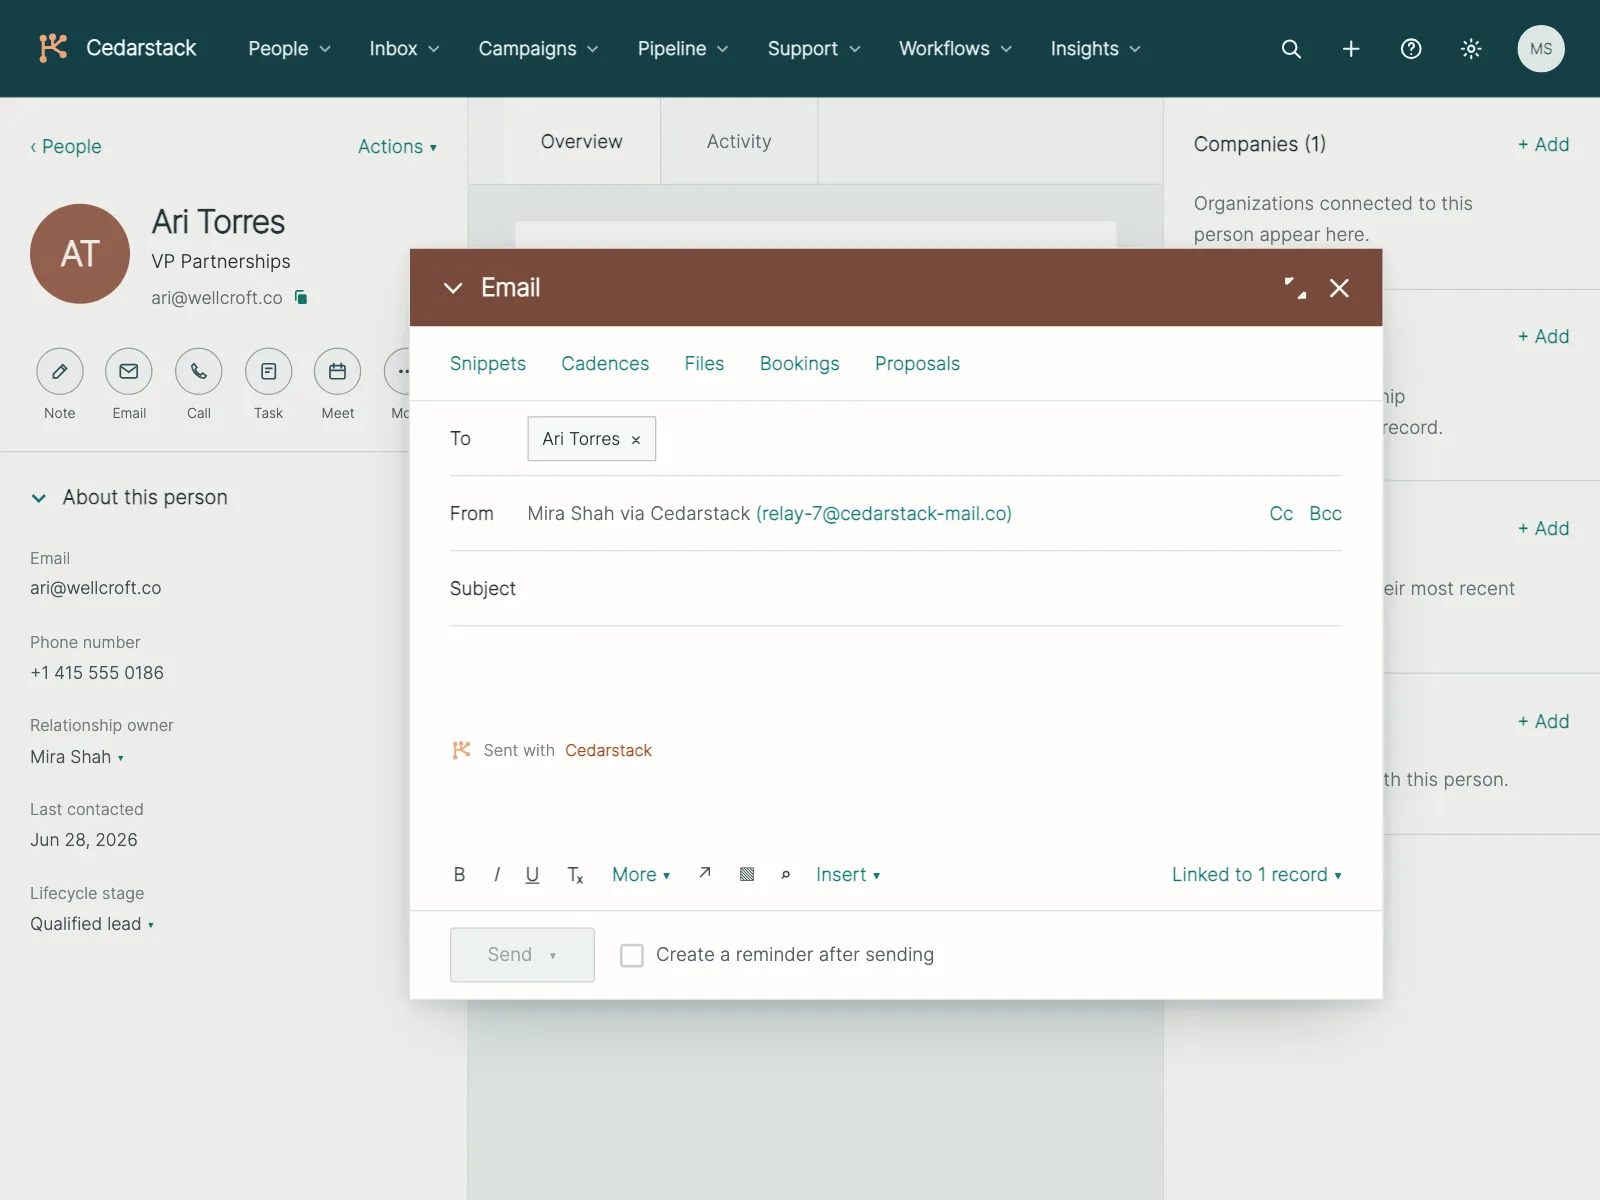Click the plus create icon in top bar
The width and height of the screenshot is (1600, 1200).
coord(1351,49)
